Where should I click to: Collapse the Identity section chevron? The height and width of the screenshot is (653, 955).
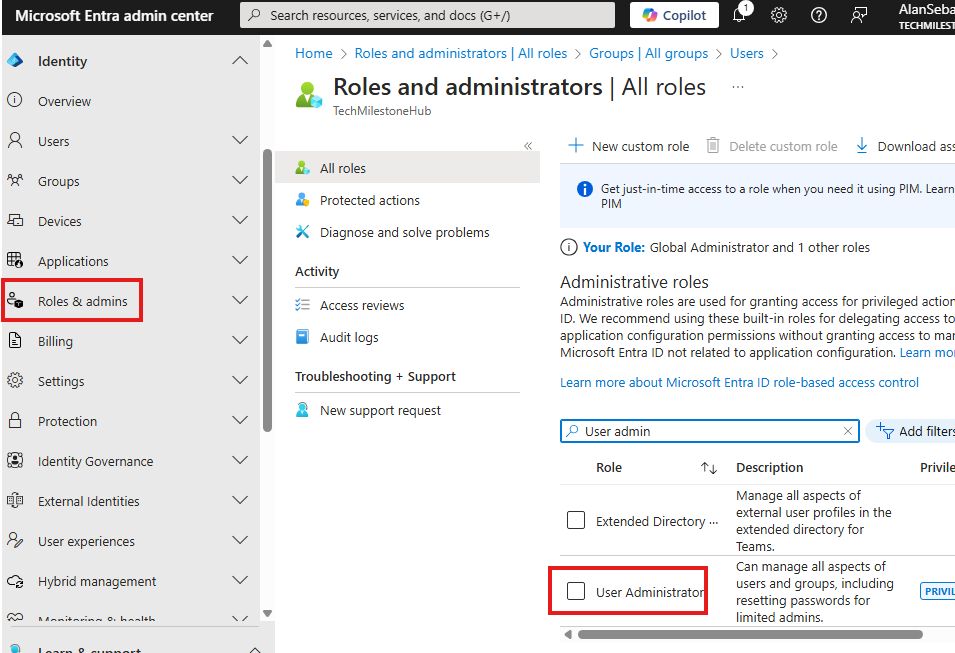241,60
